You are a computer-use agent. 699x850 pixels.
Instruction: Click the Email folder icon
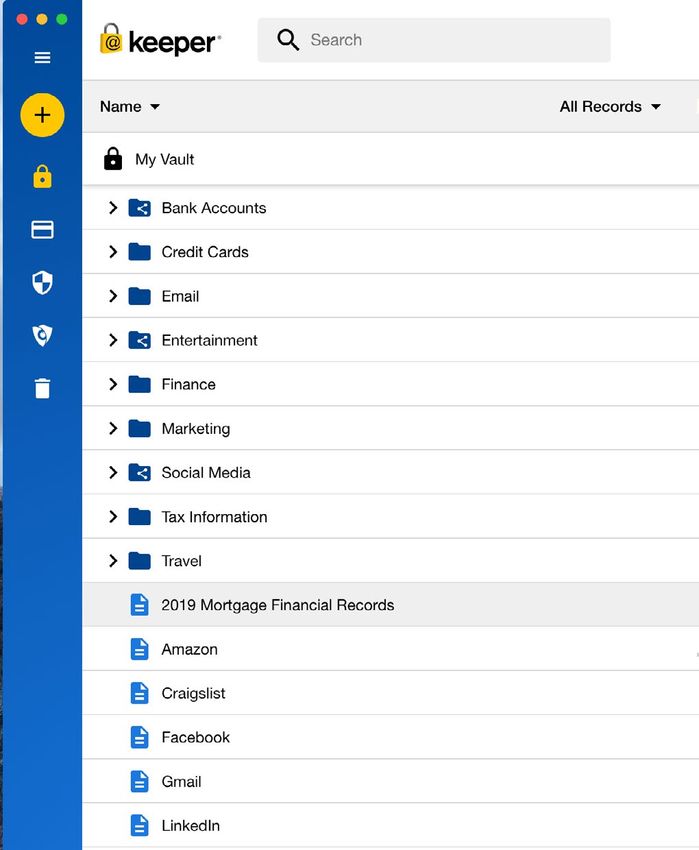(x=139, y=296)
